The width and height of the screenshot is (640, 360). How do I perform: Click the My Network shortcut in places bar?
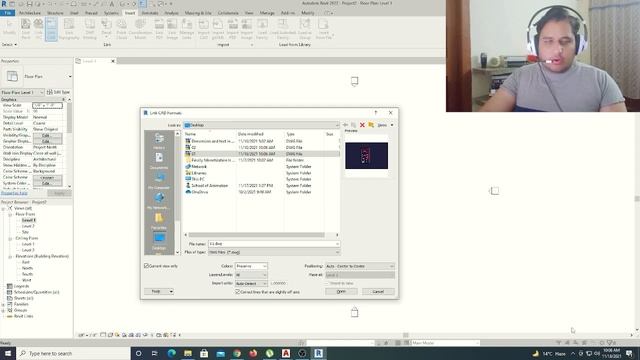159,201
